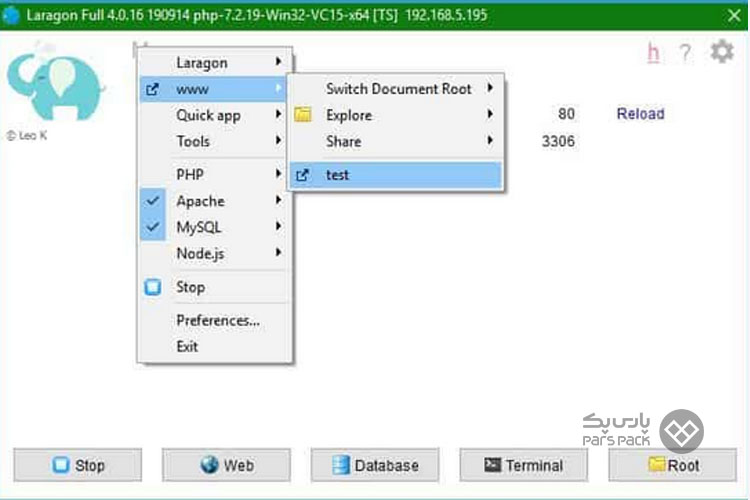Image resolution: width=750 pixels, height=500 pixels.
Task: Expand the Switch Document Root arrow
Action: point(490,88)
